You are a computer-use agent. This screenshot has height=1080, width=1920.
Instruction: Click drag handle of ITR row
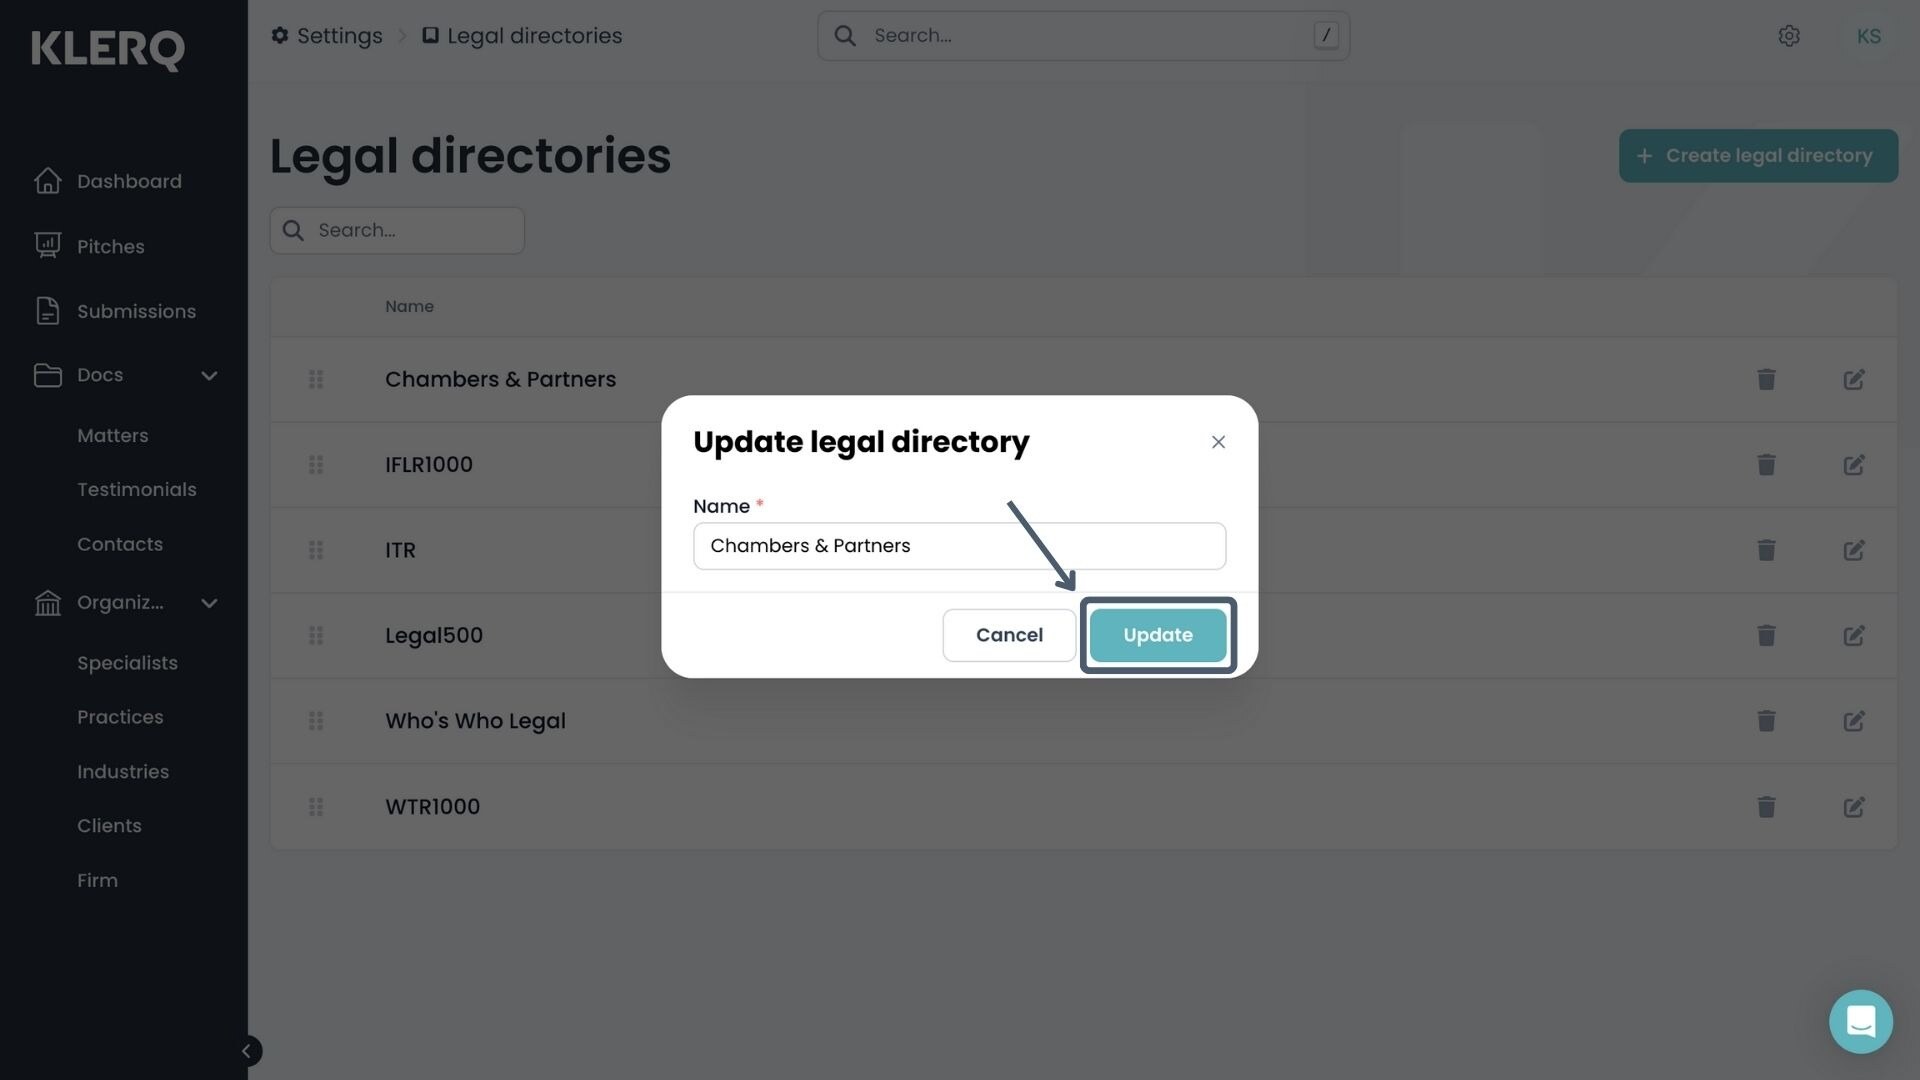coord(316,551)
